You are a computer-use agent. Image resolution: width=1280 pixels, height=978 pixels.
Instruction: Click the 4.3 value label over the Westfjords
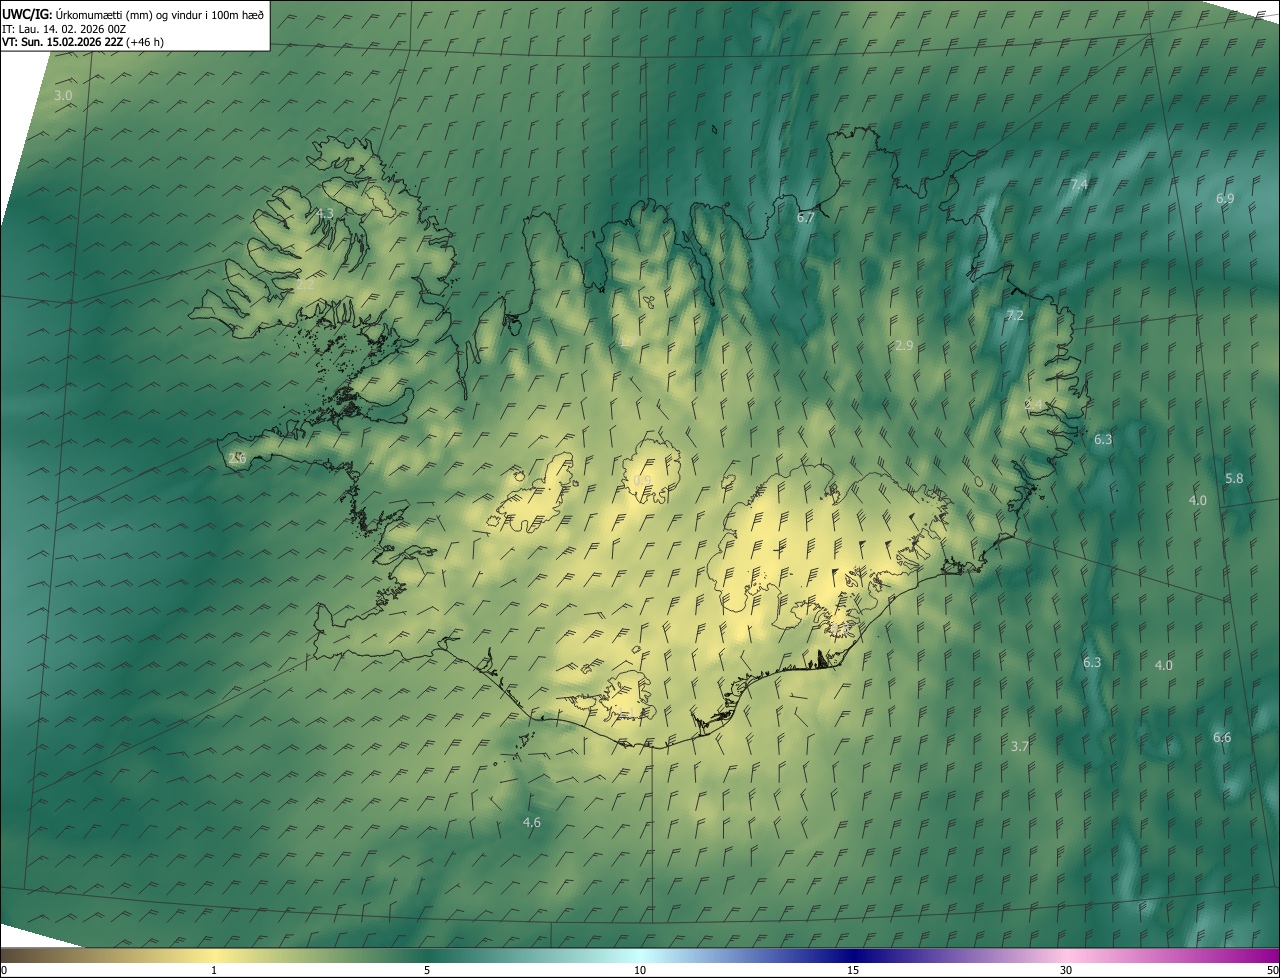[x=325, y=214]
